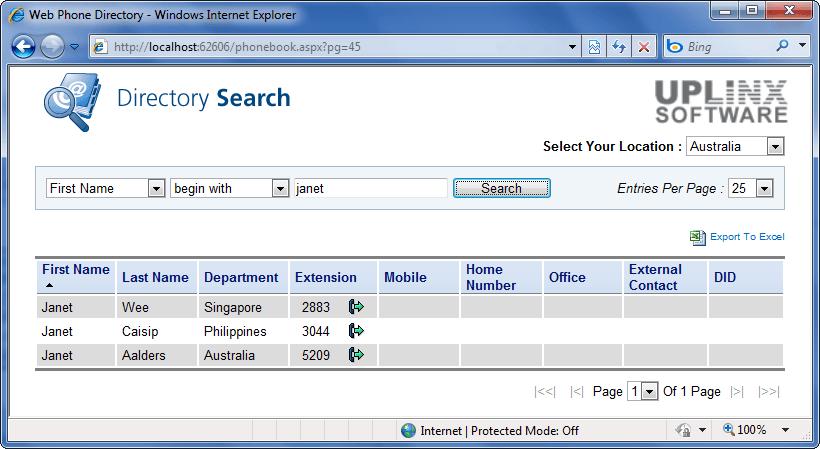This screenshot has width=820, height=449.
Task: Sort by Department column header
Action: 241,277
